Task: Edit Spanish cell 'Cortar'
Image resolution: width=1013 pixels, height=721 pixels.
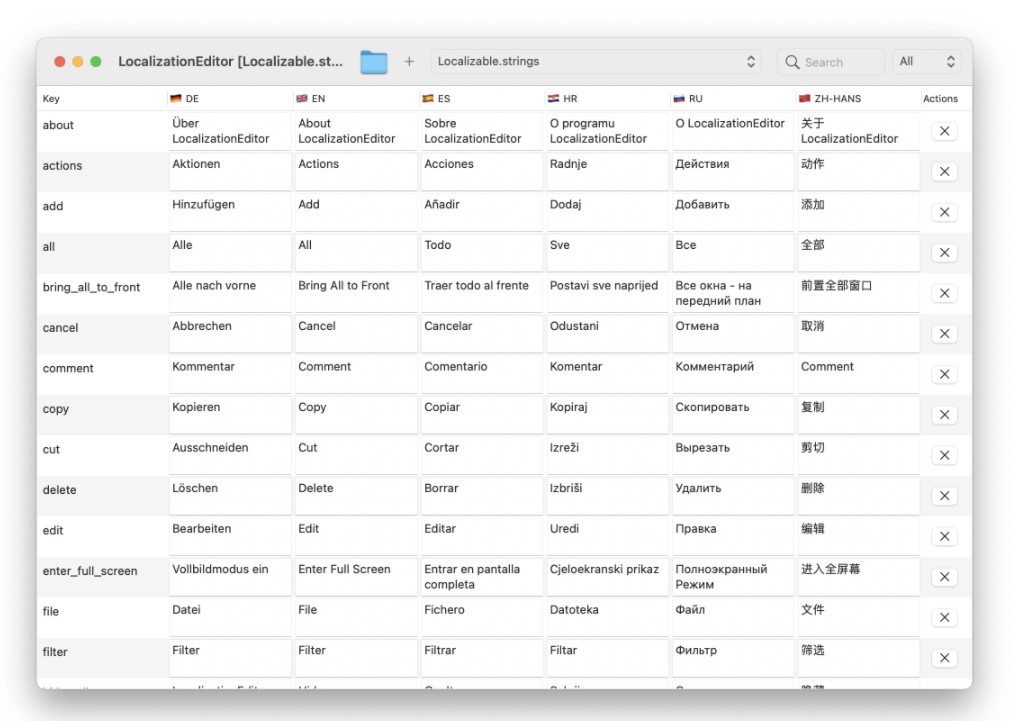Action: pyautogui.click(x=482, y=456)
